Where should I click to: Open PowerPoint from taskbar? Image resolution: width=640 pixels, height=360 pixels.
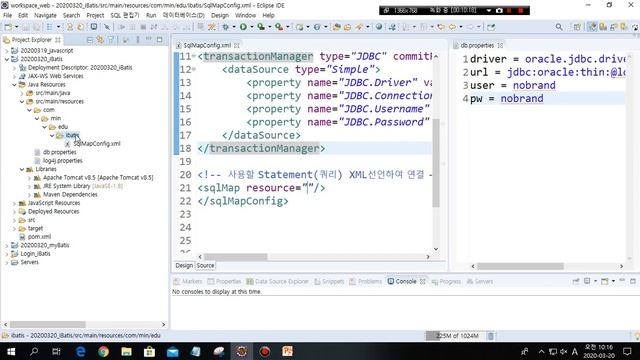click(287, 351)
